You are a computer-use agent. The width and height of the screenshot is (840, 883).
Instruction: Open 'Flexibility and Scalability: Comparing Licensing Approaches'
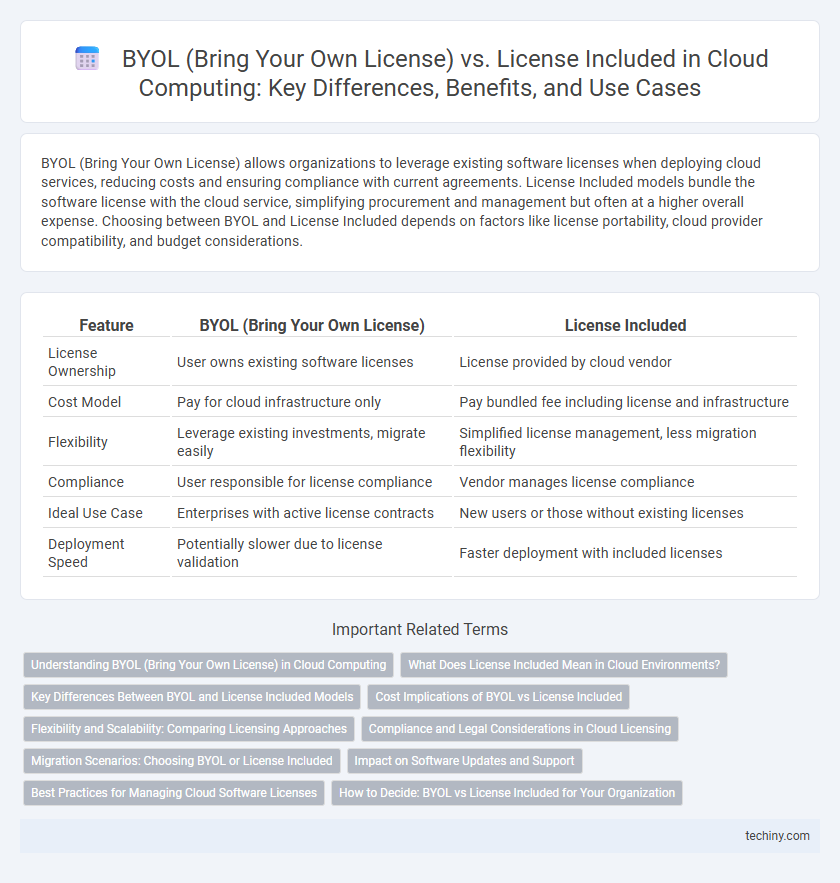coord(189,729)
